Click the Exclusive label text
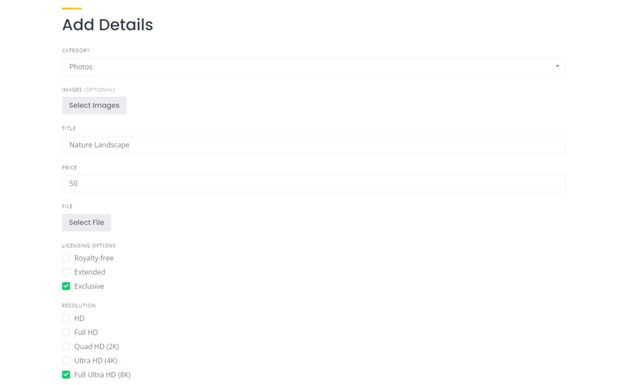The height and width of the screenshot is (385, 628). [x=89, y=286]
